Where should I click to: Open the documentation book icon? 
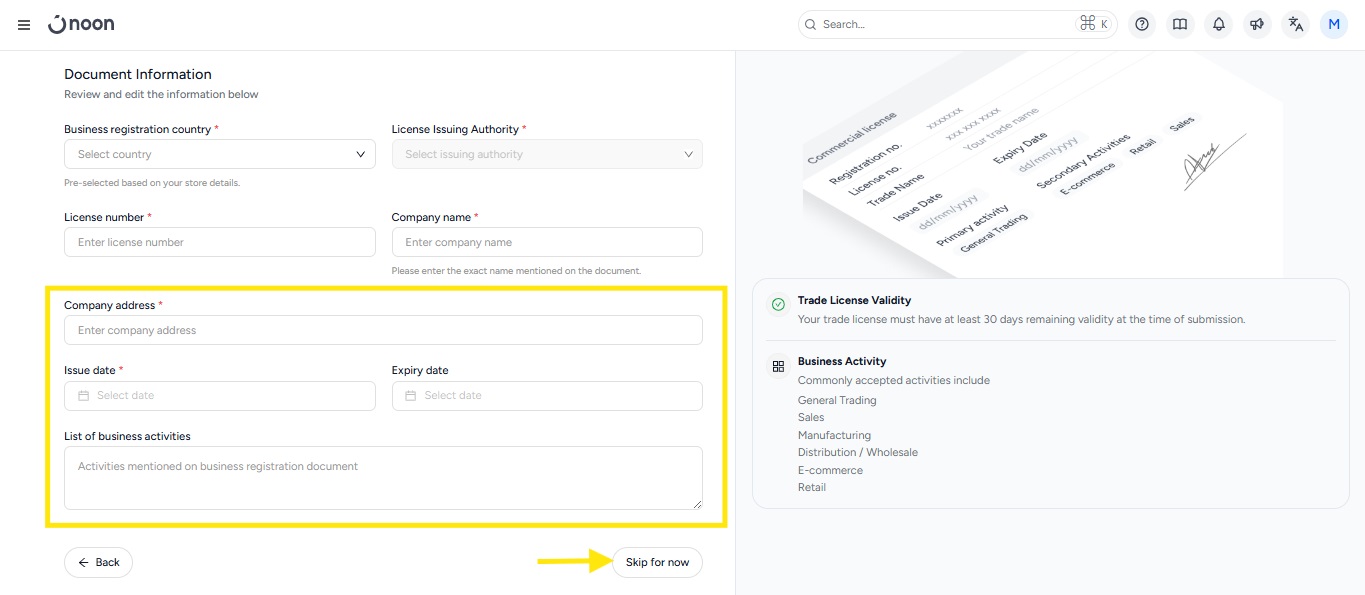pyautogui.click(x=1180, y=25)
